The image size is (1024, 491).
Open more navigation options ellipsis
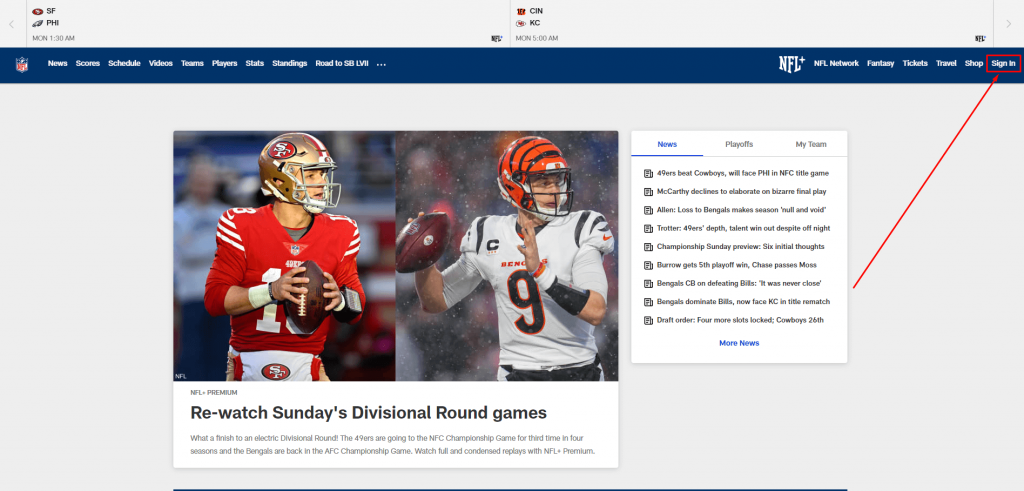pos(381,64)
